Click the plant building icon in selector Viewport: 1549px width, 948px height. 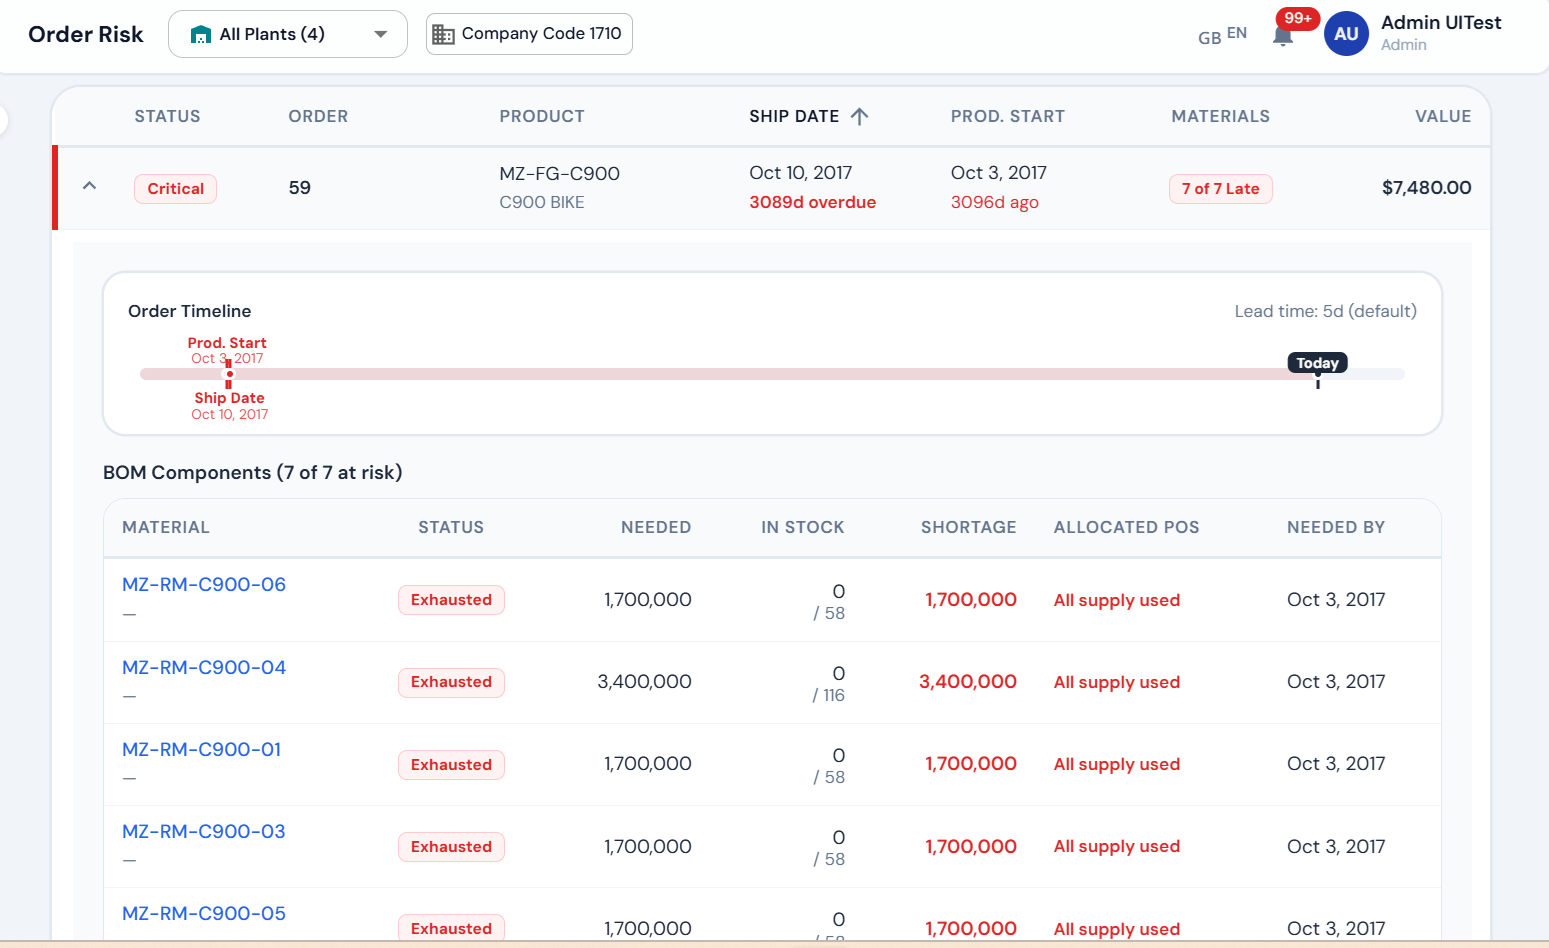point(200,35)
